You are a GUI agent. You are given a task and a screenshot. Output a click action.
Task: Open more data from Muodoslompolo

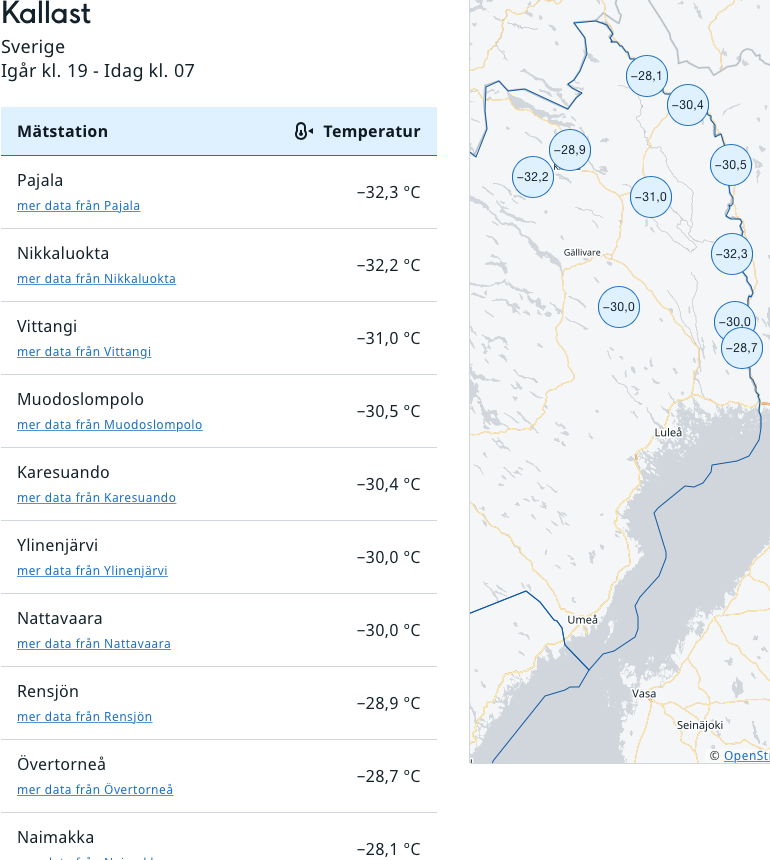[x=109, y=425]
